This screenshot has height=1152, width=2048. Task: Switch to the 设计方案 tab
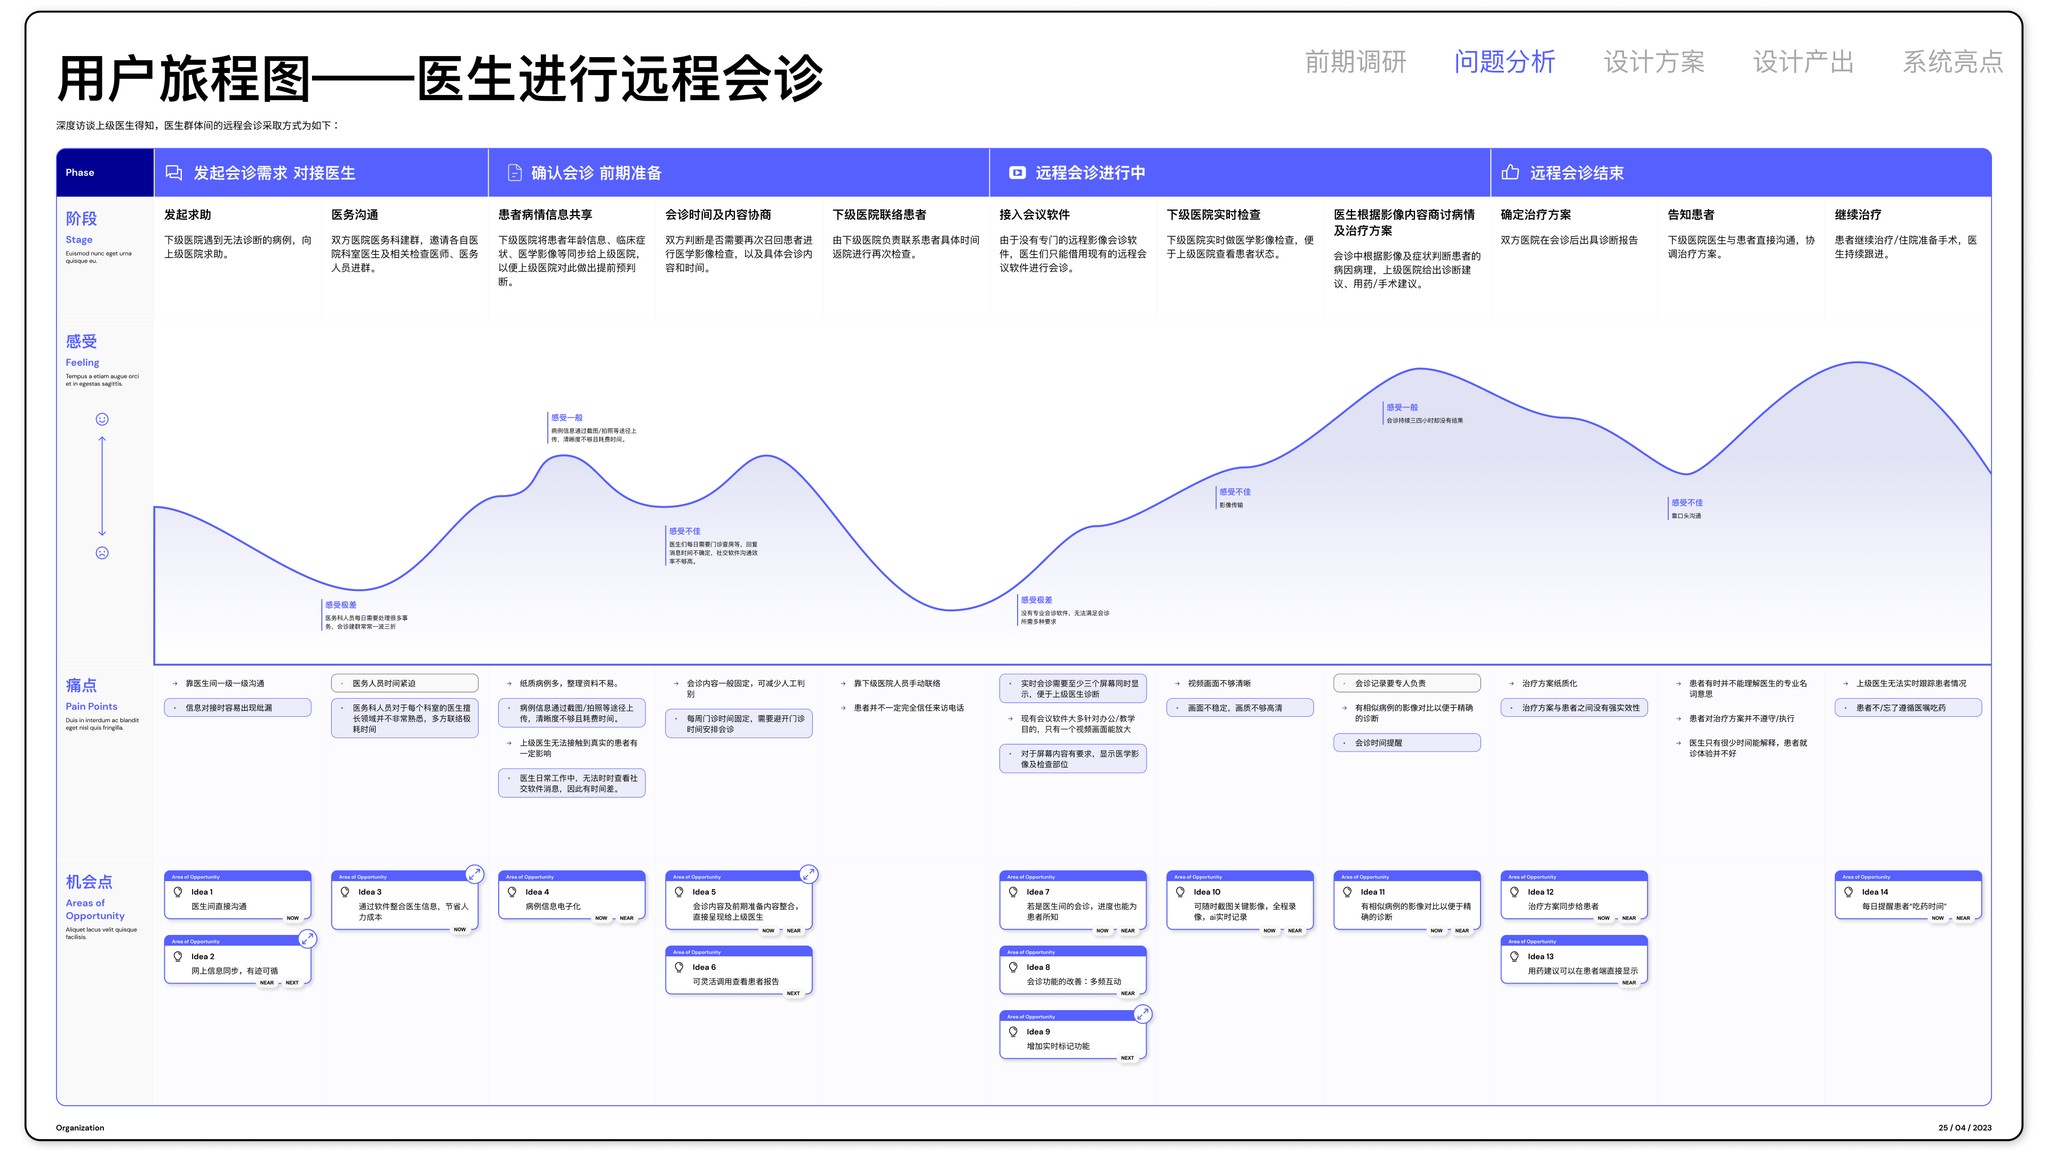[x=1654, y=62]
